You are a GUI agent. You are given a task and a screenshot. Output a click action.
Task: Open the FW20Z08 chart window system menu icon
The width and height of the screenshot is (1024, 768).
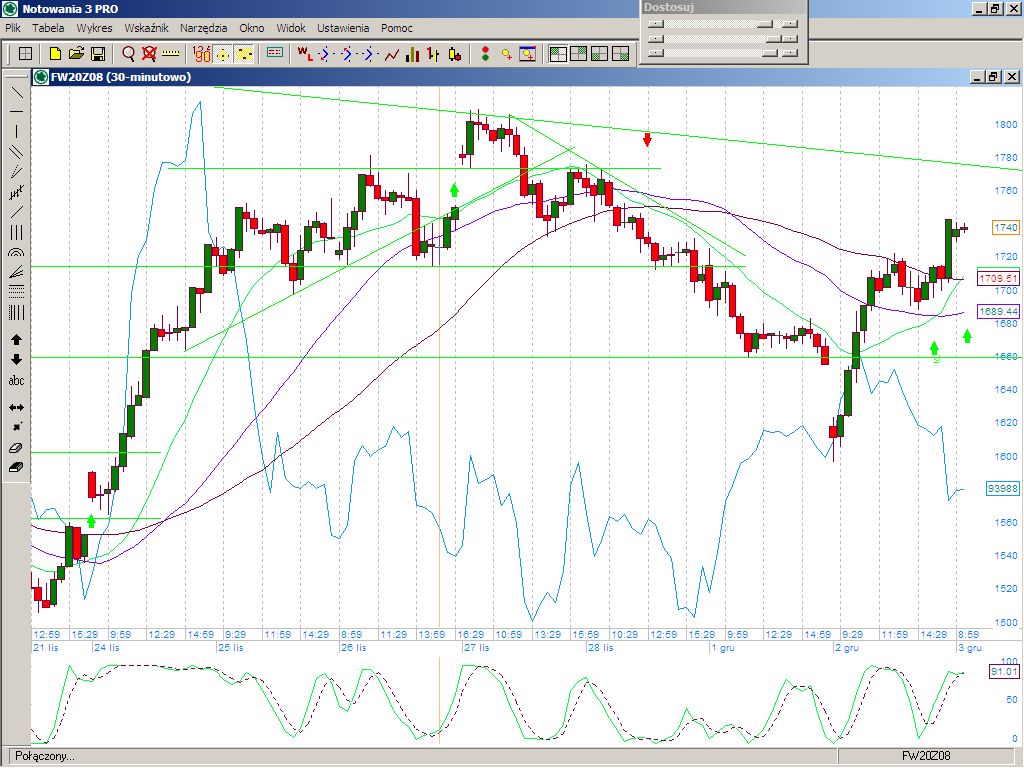pos(41,77)
